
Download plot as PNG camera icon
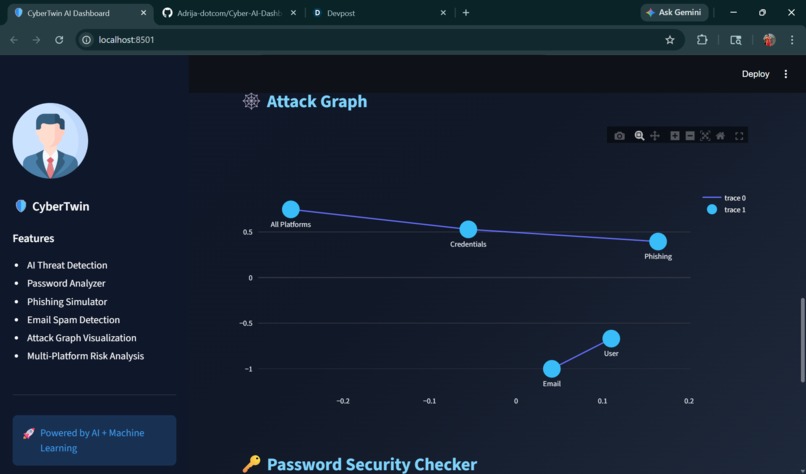point(619,136)
